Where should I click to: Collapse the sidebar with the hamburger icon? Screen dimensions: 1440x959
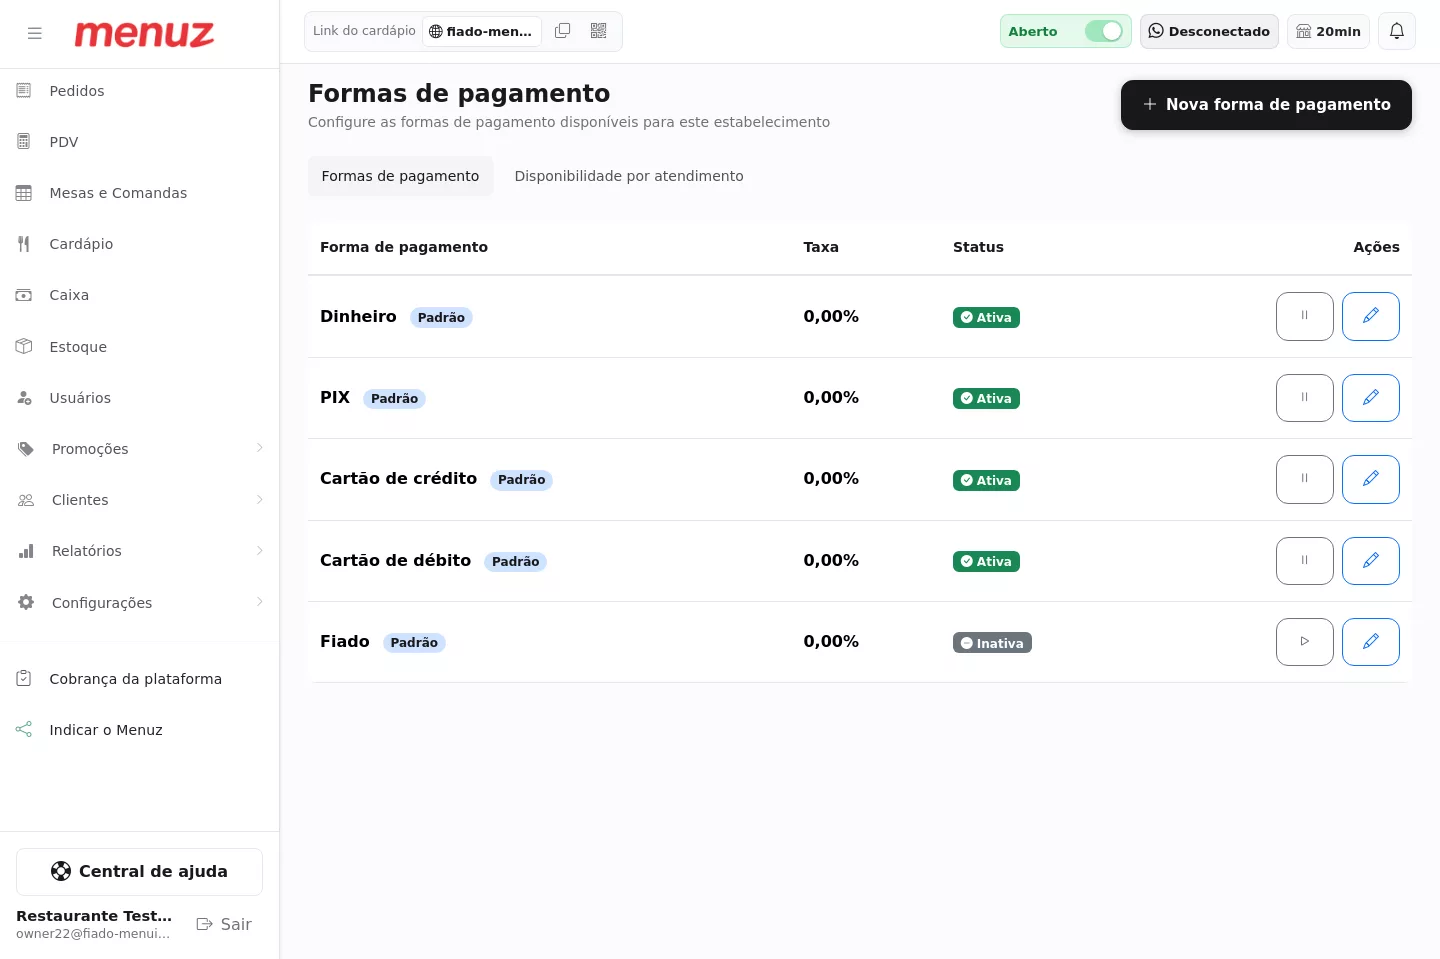coord(35,33)
